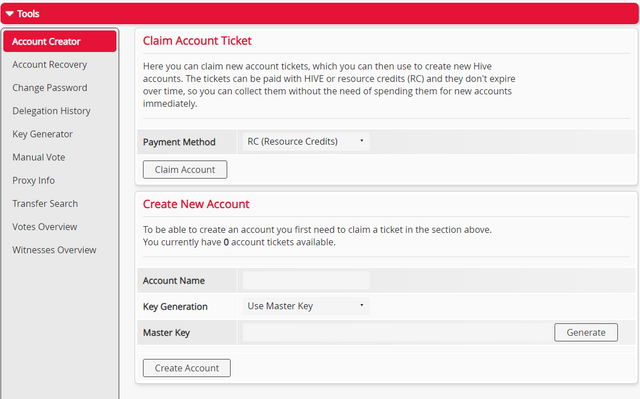
Task: Click the Payment Method dropdown arrow
Action: pos(362,141)
